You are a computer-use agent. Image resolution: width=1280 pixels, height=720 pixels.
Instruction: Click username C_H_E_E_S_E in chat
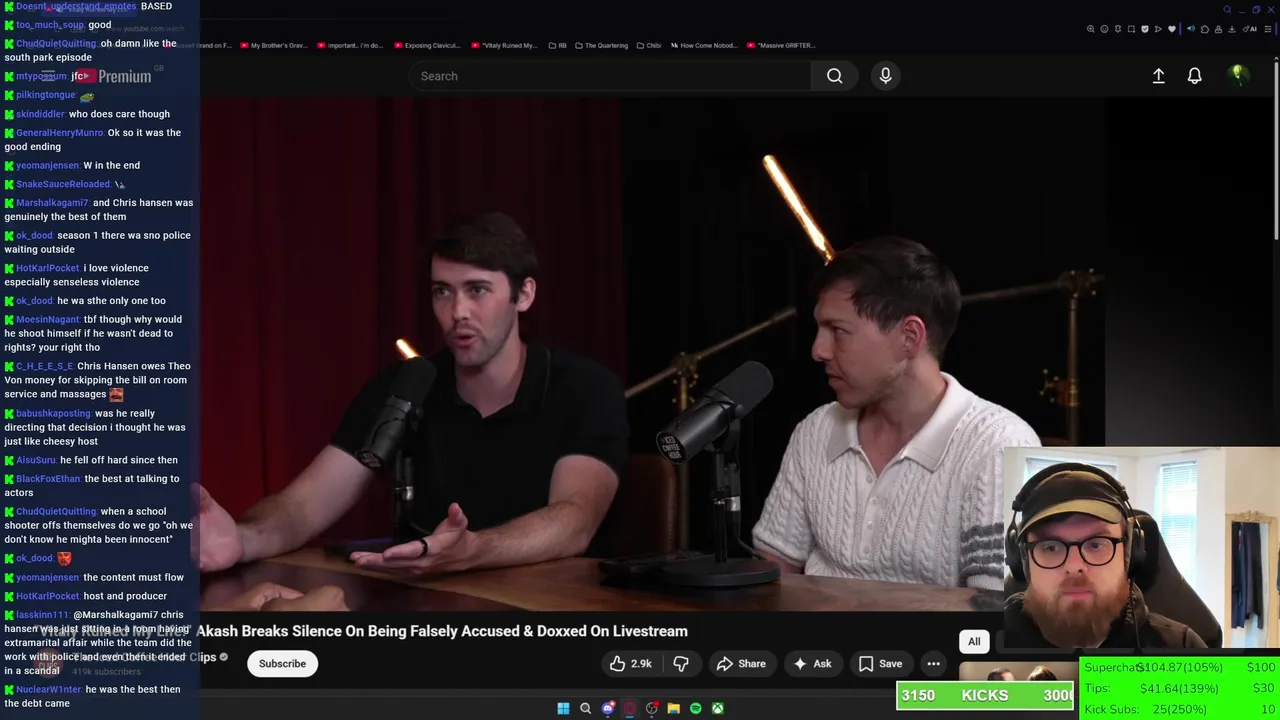pos(44,367)
